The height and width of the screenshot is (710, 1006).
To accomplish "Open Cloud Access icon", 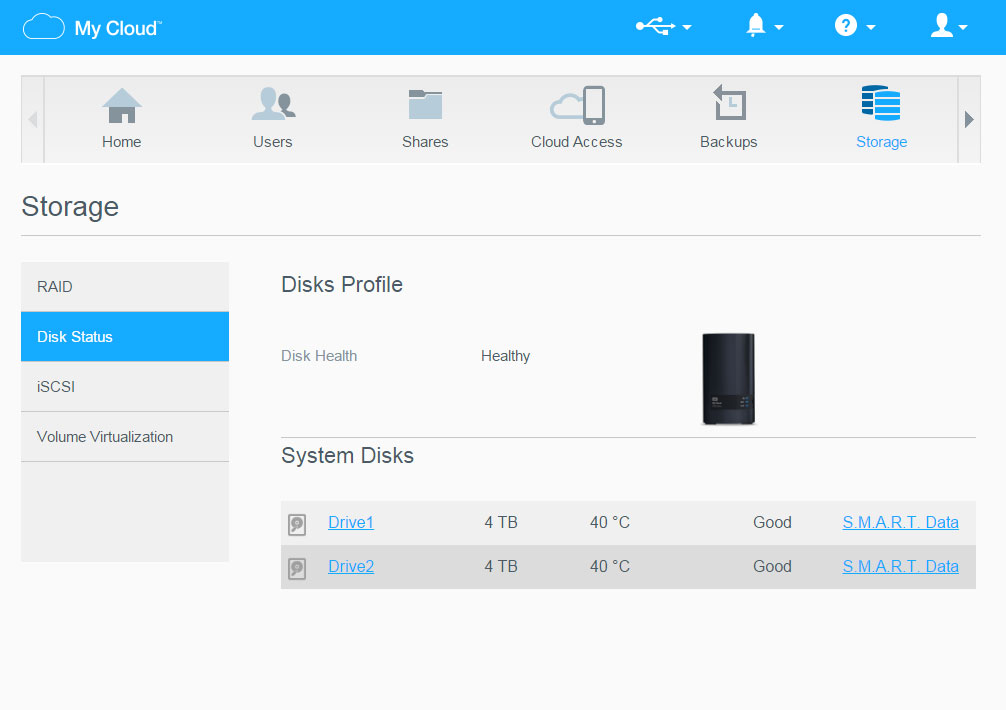I will (577, 106).
